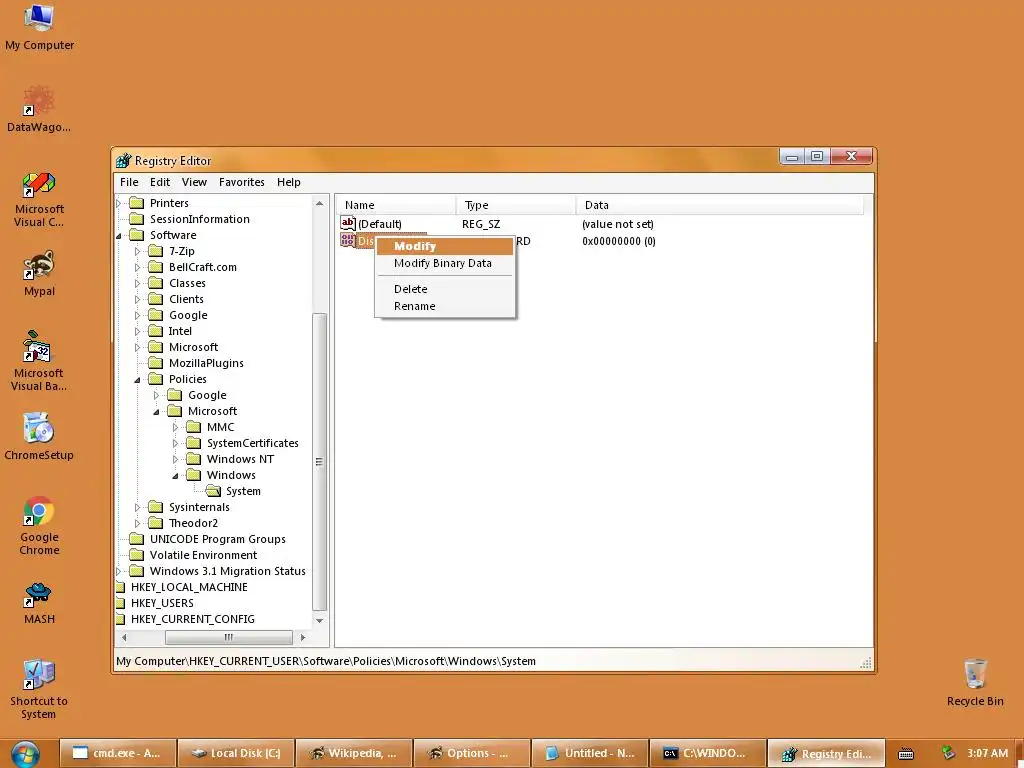Expand the Intel key

pyautogui.click(x=137, y=331)
